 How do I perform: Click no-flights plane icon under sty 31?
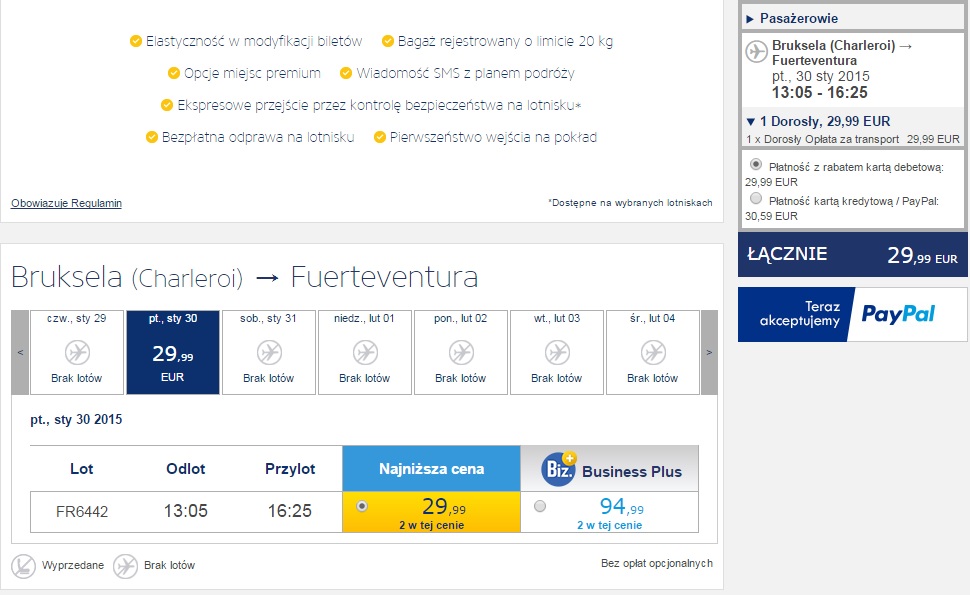(269, 353)
